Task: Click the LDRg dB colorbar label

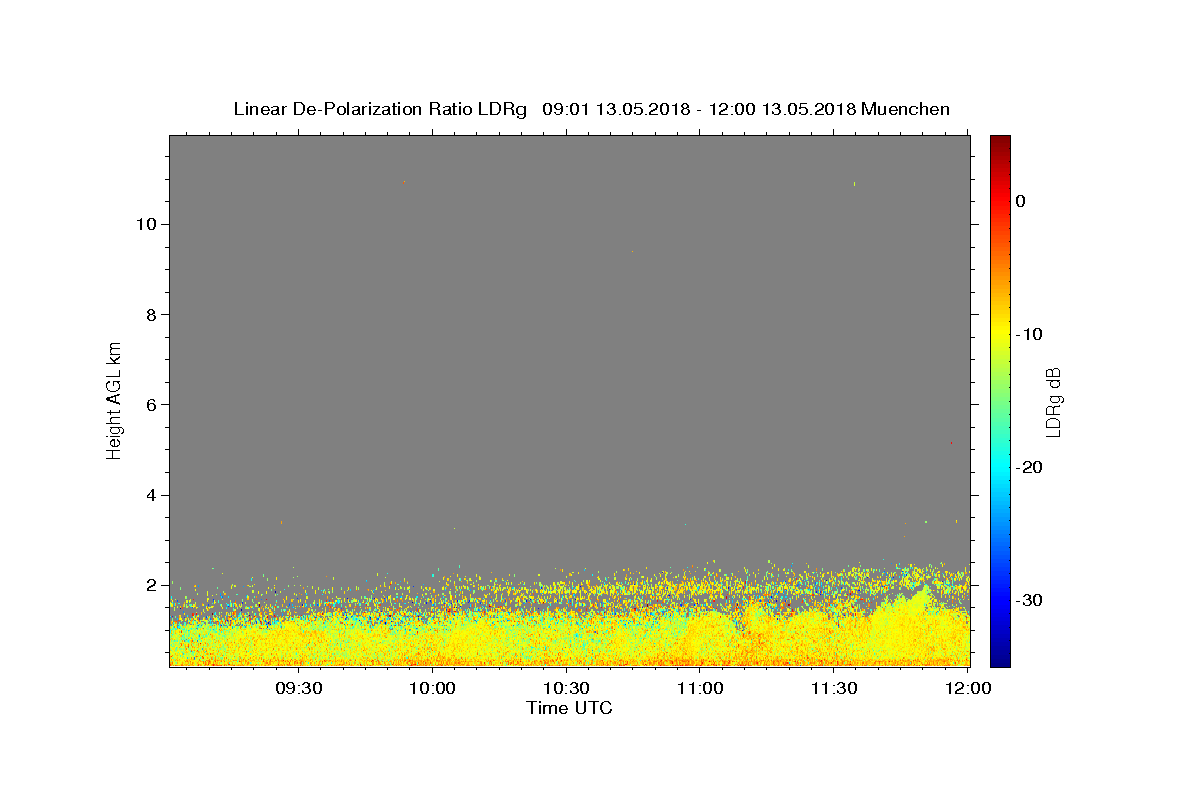Action: [x=1052, y=401]
